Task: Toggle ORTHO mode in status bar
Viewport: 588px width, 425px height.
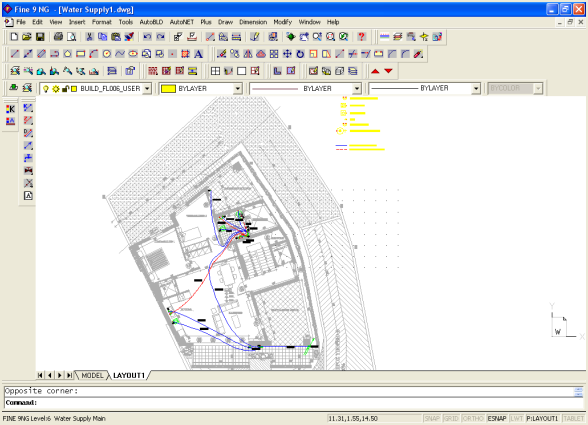Action: point(472,418)
